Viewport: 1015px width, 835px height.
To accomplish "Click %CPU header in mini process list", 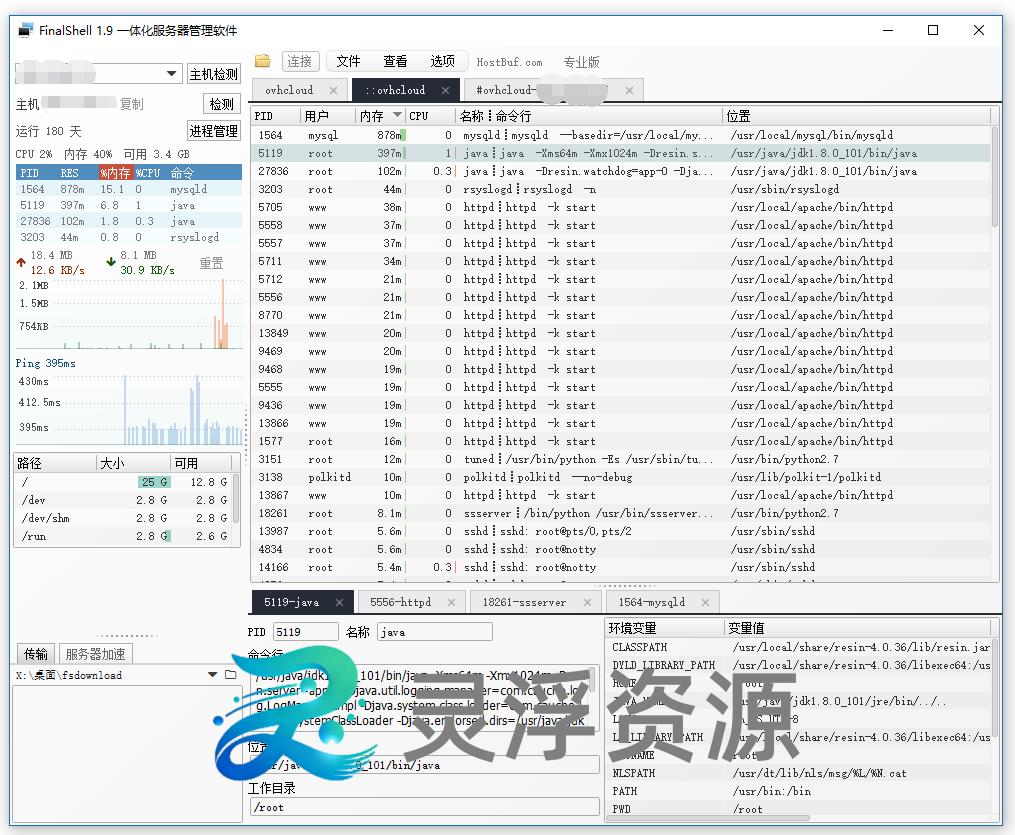I will 148,173.
